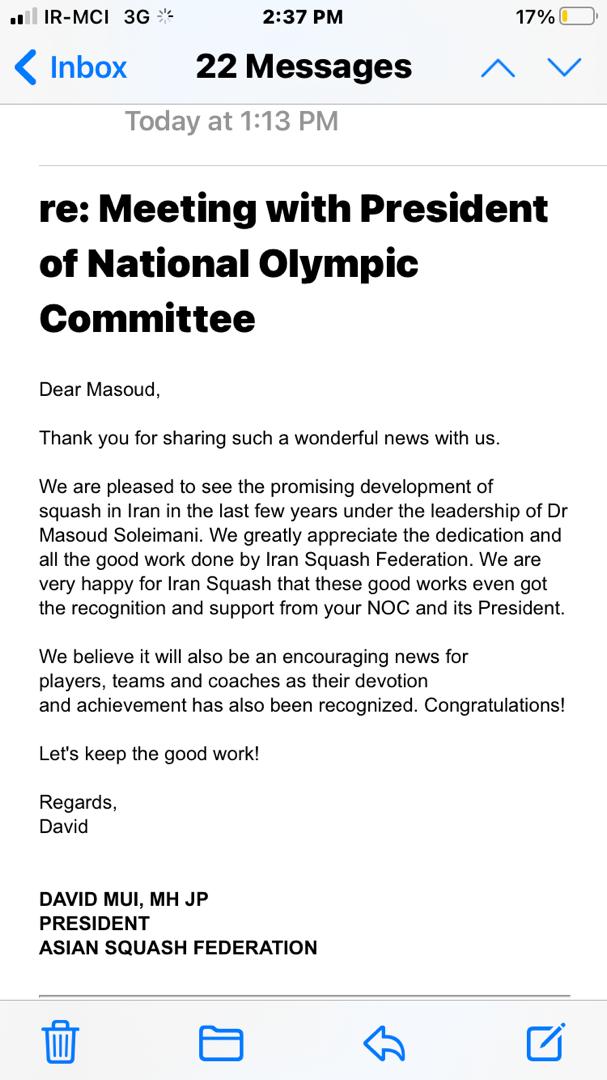Viewport: 607px width, 1080px height.
Task: Tap the Today at 1:13 PM timestamp
Action: (x=232, y=122)
